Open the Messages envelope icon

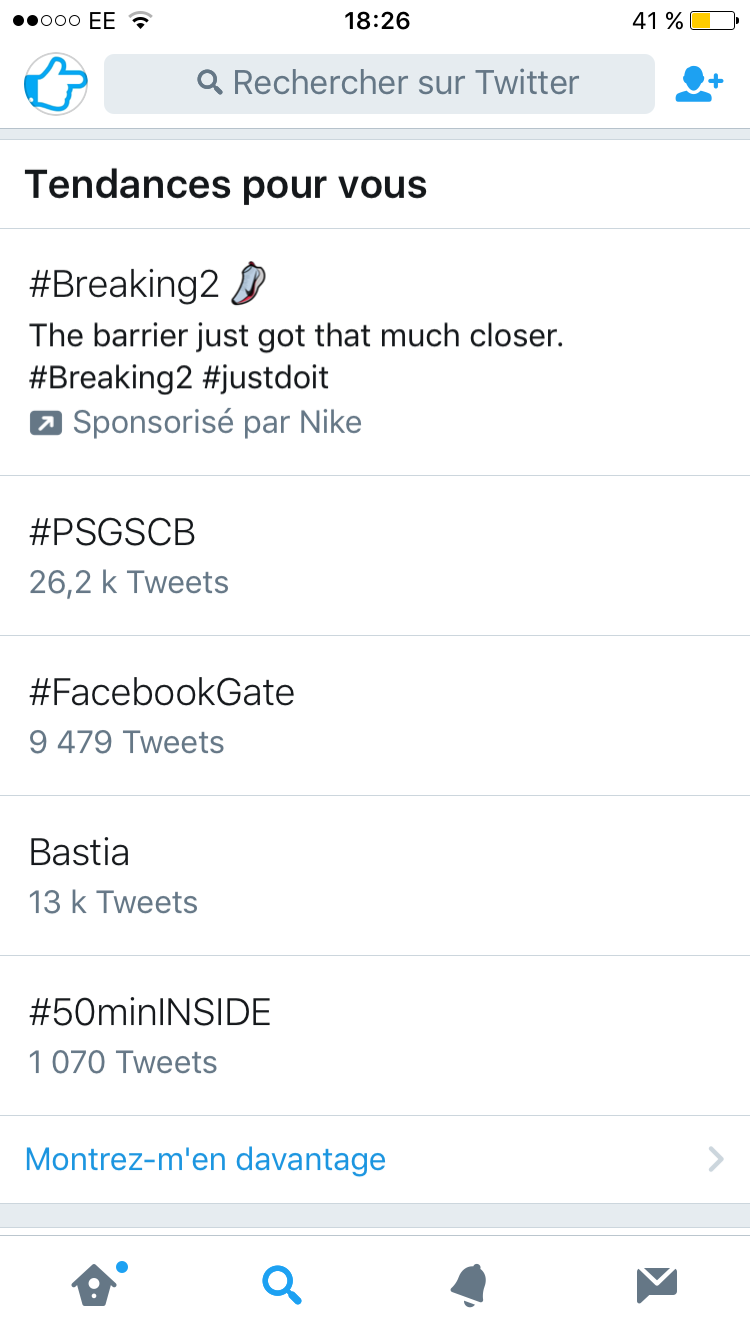(x=657, y=1284)
